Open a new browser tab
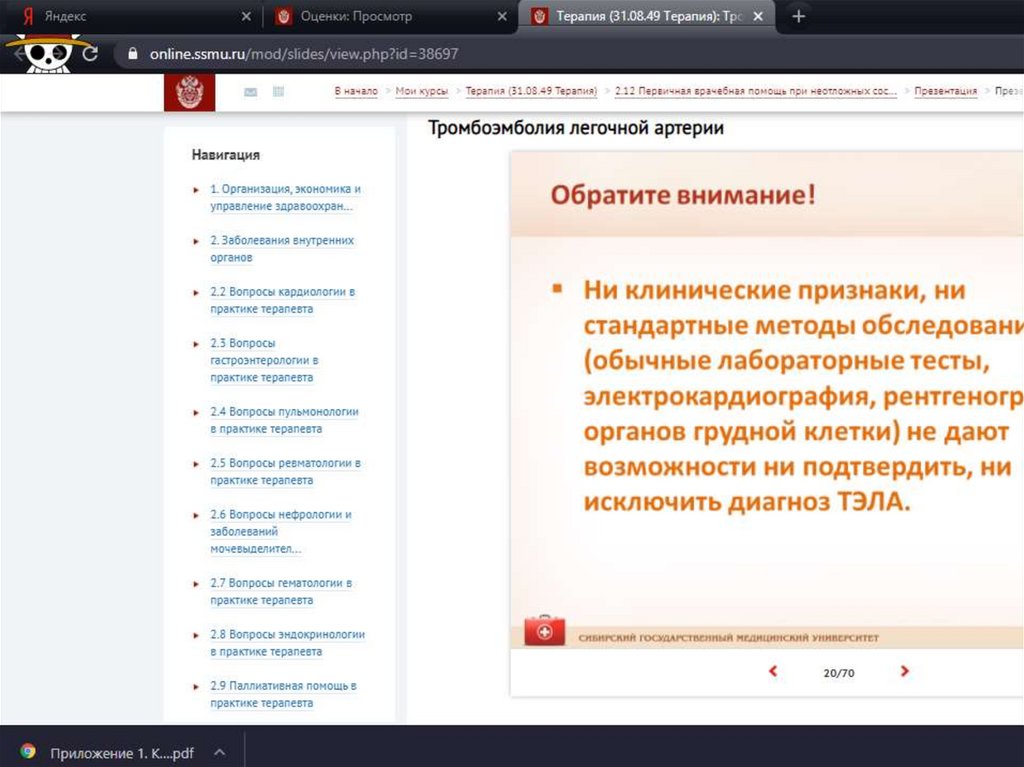This screenshot has height=767, width=1024. coord(798,17)
